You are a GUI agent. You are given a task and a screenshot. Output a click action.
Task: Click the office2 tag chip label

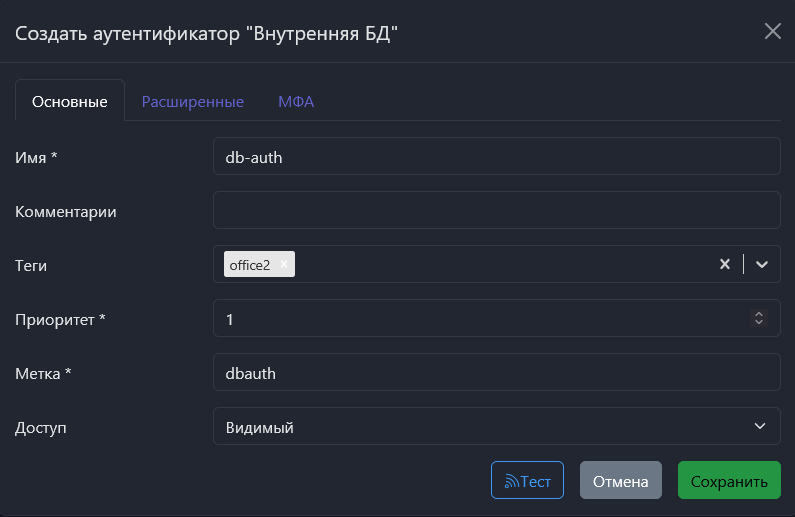250,264
